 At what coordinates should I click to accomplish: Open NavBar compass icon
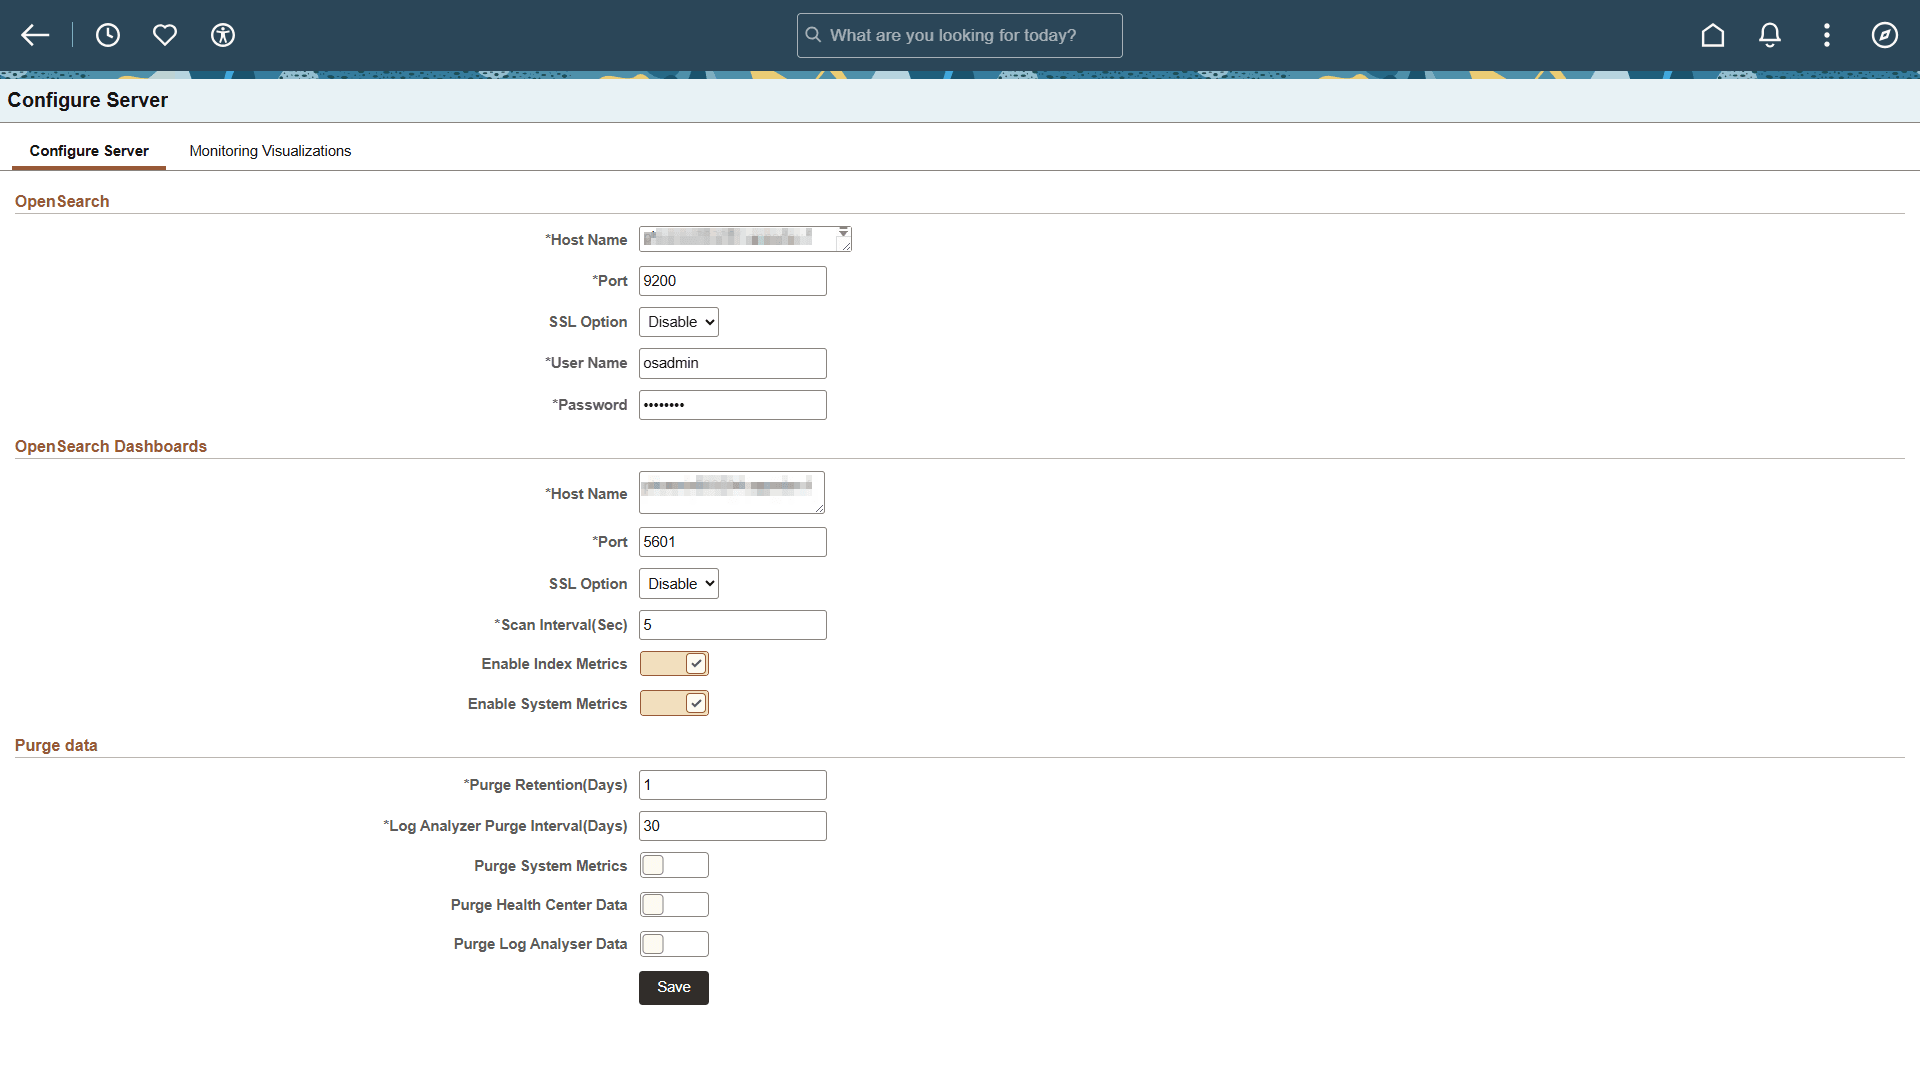click(x=1885, y=36)
